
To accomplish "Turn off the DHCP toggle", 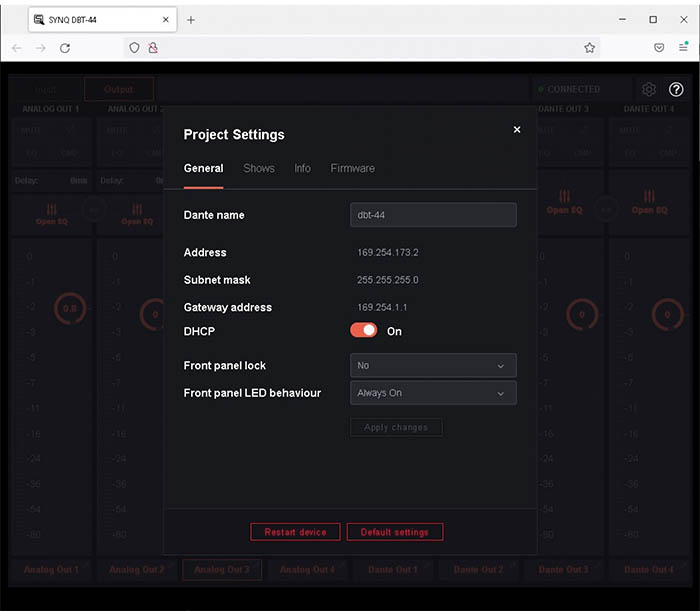I will coord(364,331).
